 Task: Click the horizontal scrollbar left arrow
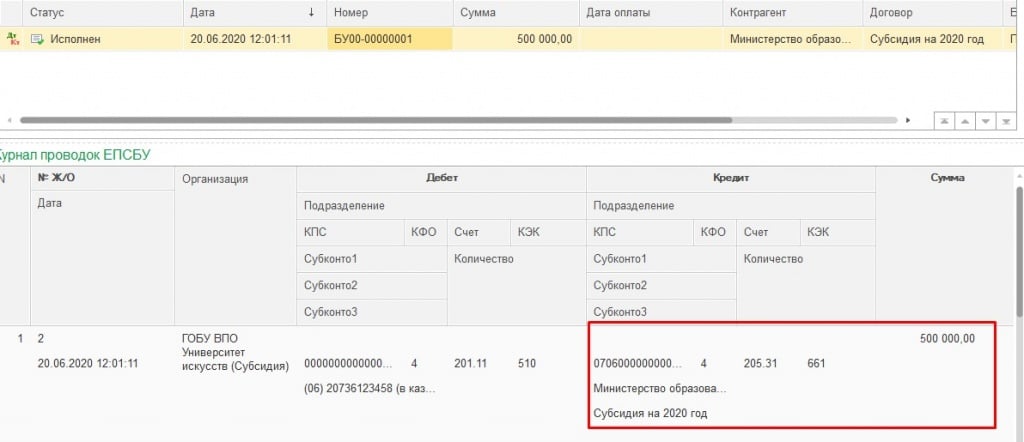point(9,120)
